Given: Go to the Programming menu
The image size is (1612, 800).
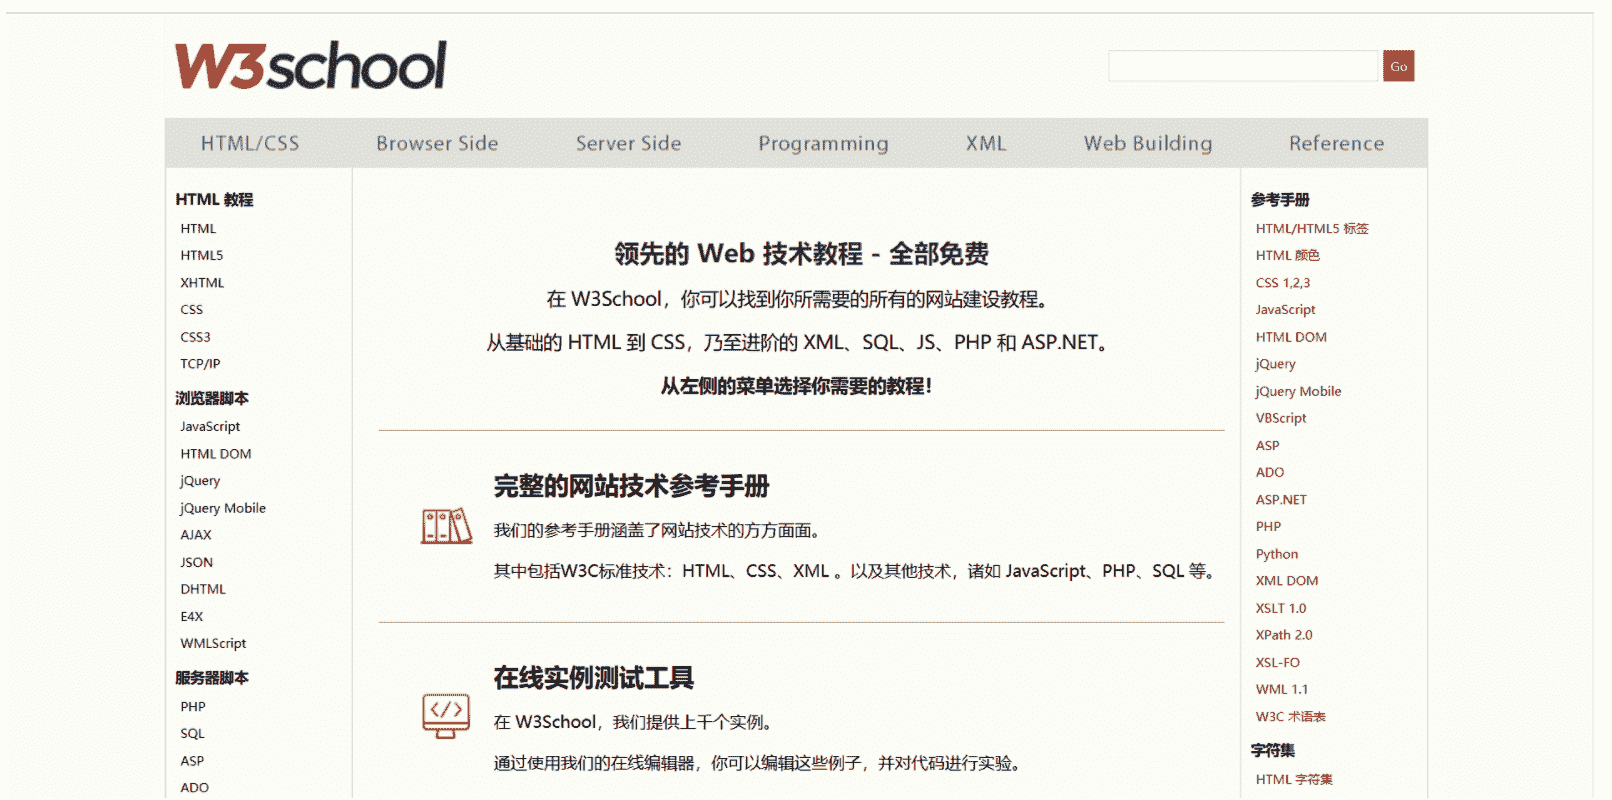Looking at the screenshot, I should [823, 143].
